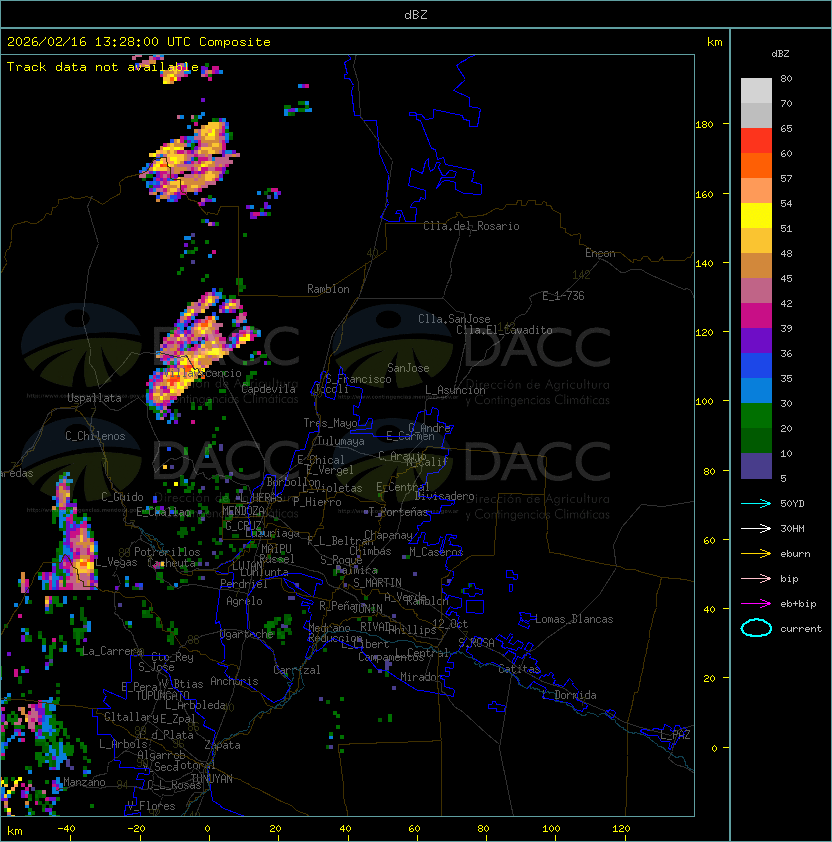Click the 'Encon' map label

point(600,253)
